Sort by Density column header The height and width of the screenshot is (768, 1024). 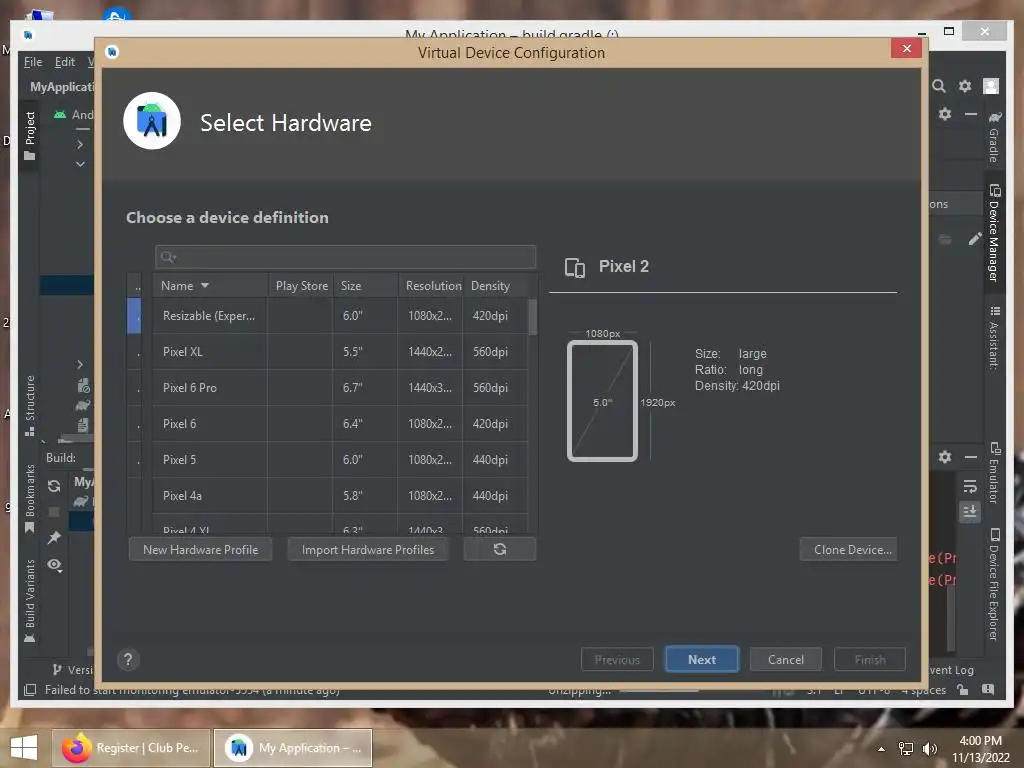coord(495,285)
